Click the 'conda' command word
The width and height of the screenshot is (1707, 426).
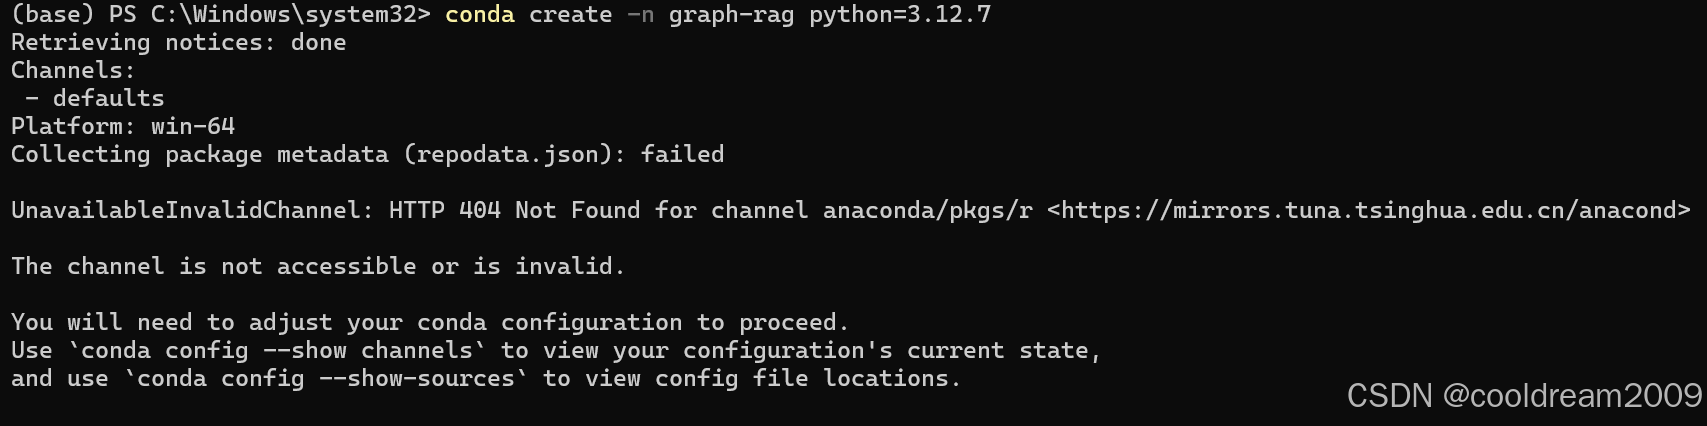pyautogui.click(x=480, y=15)
